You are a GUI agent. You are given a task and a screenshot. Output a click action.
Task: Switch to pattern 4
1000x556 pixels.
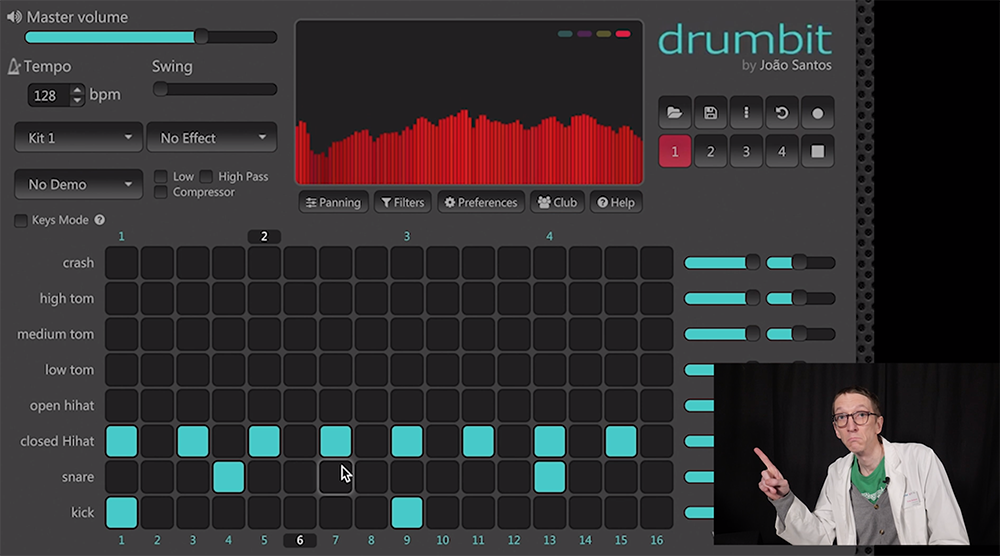pyautogui.click(x=782, y=152)
